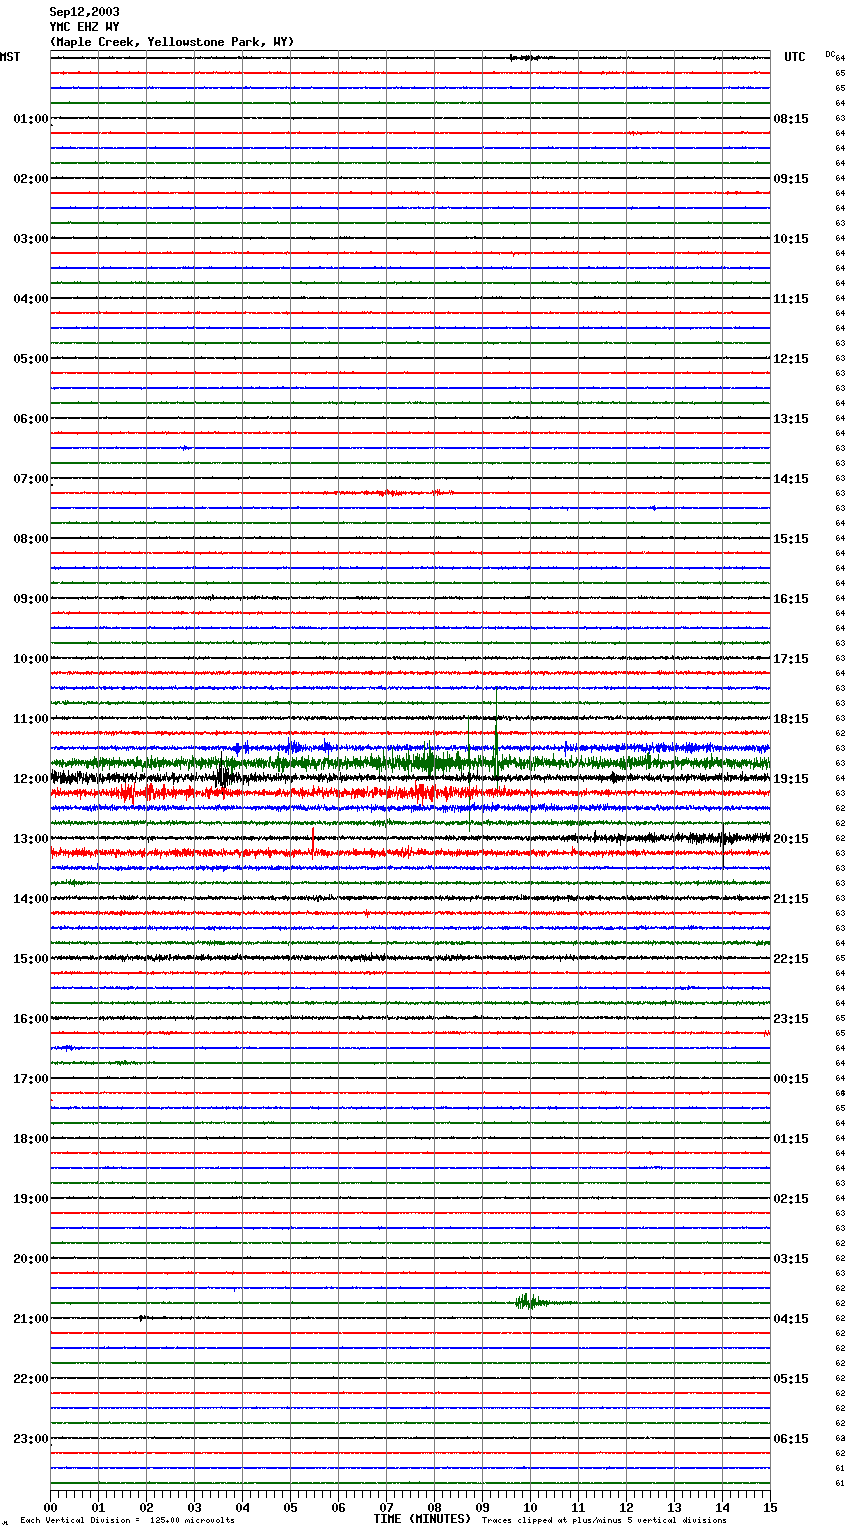This screenshot has height=1534, width=850.
Task: Click the UTC timezone header
Action: coord(795,57)
